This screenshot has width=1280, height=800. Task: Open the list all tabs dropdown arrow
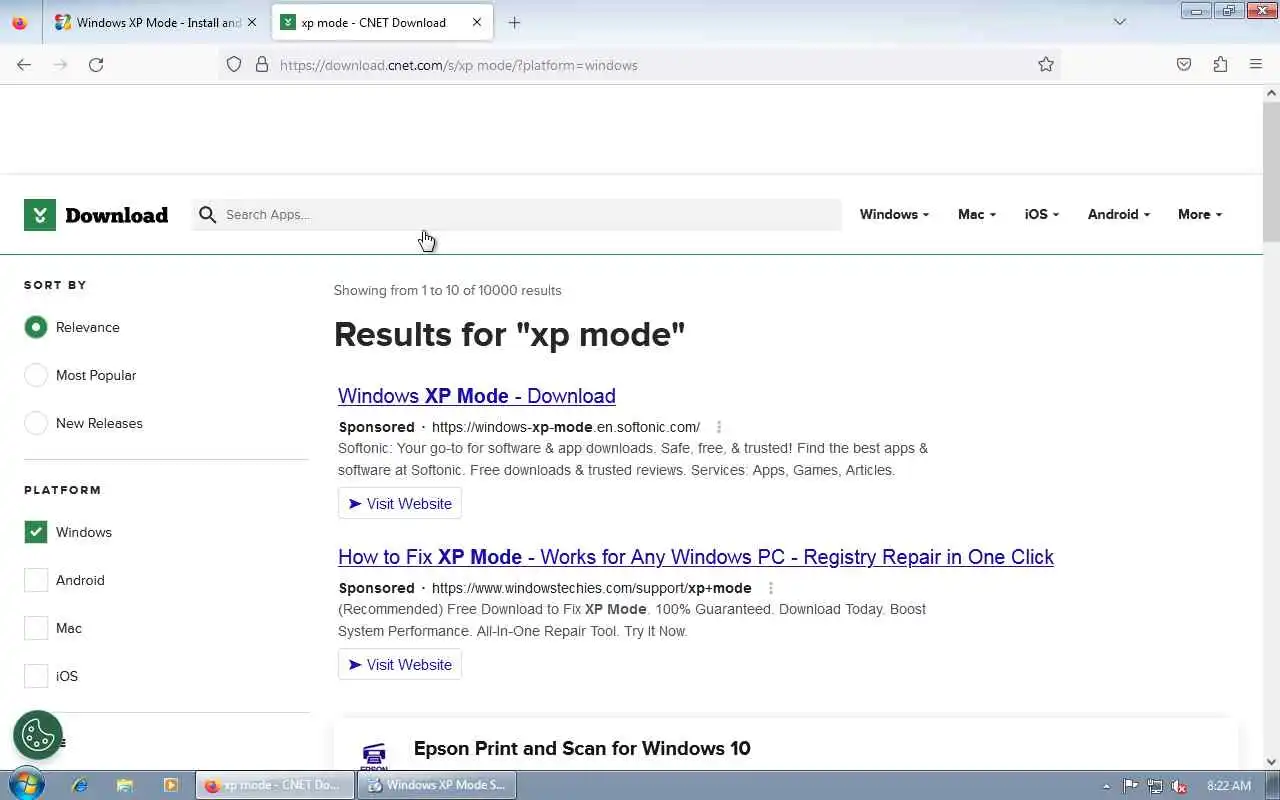point(1120,22)
